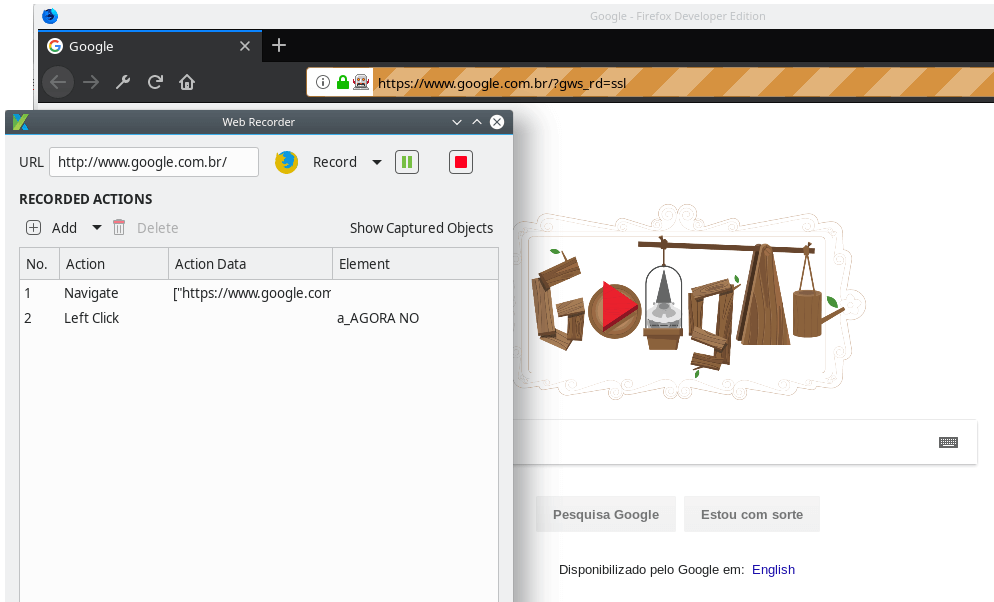The height and width of the screenshot is (602, 994).
Task: Click the Navigate action data URL cell
Action: pos(252,293)
